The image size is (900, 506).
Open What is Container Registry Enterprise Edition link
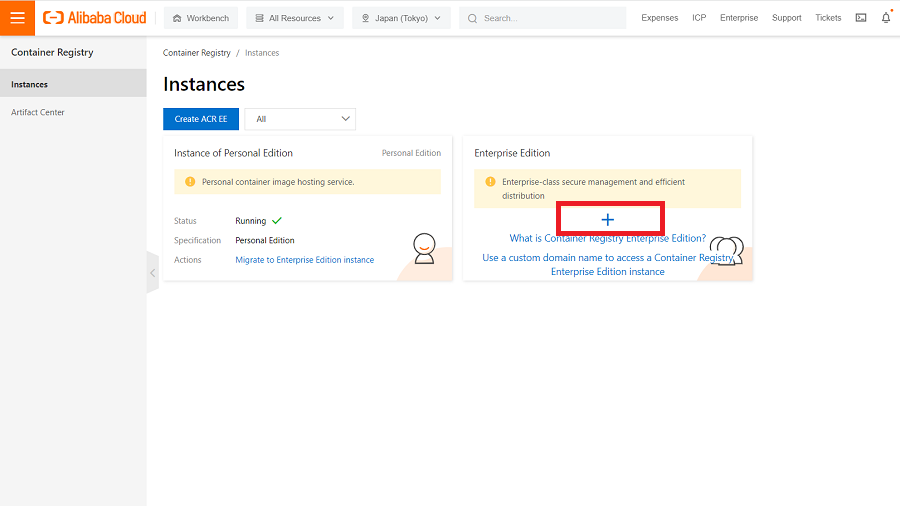pos(607,239)
